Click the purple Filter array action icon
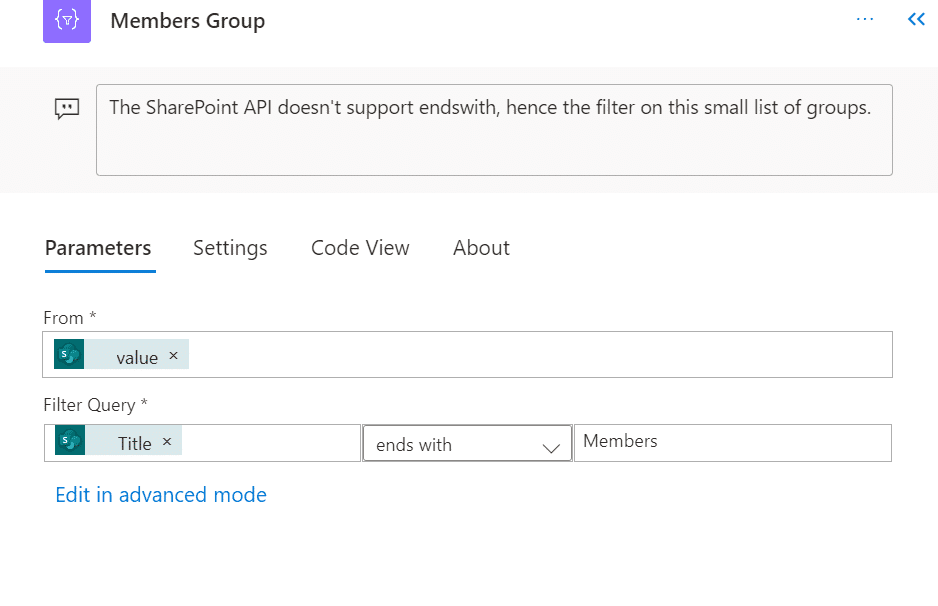Viewport: 938px width, 606px height. [67, 21]
